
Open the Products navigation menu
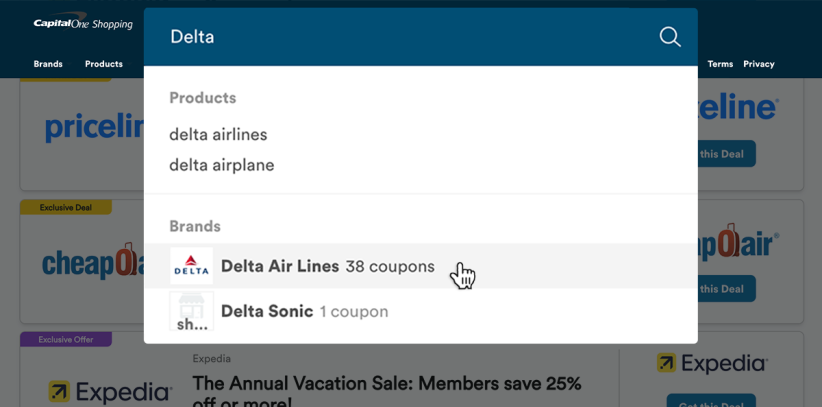(104, 64)
